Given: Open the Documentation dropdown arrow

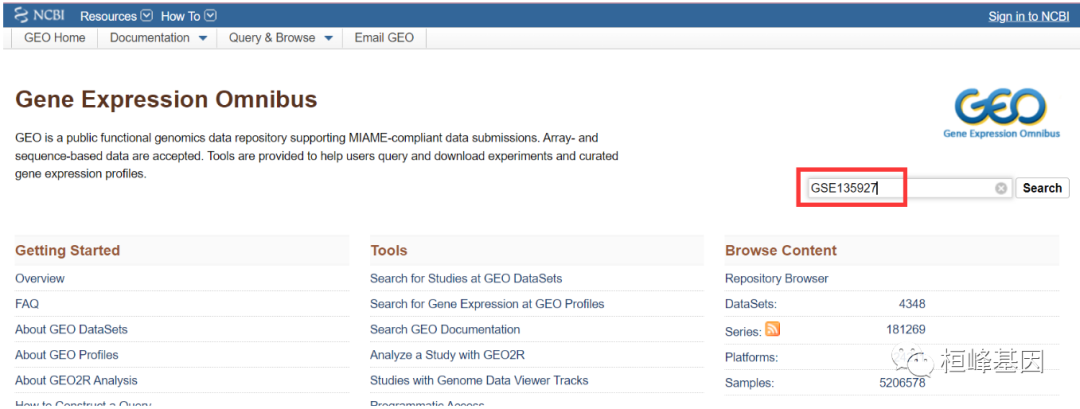Looking at the screenshot, I should tap(202, 39).
